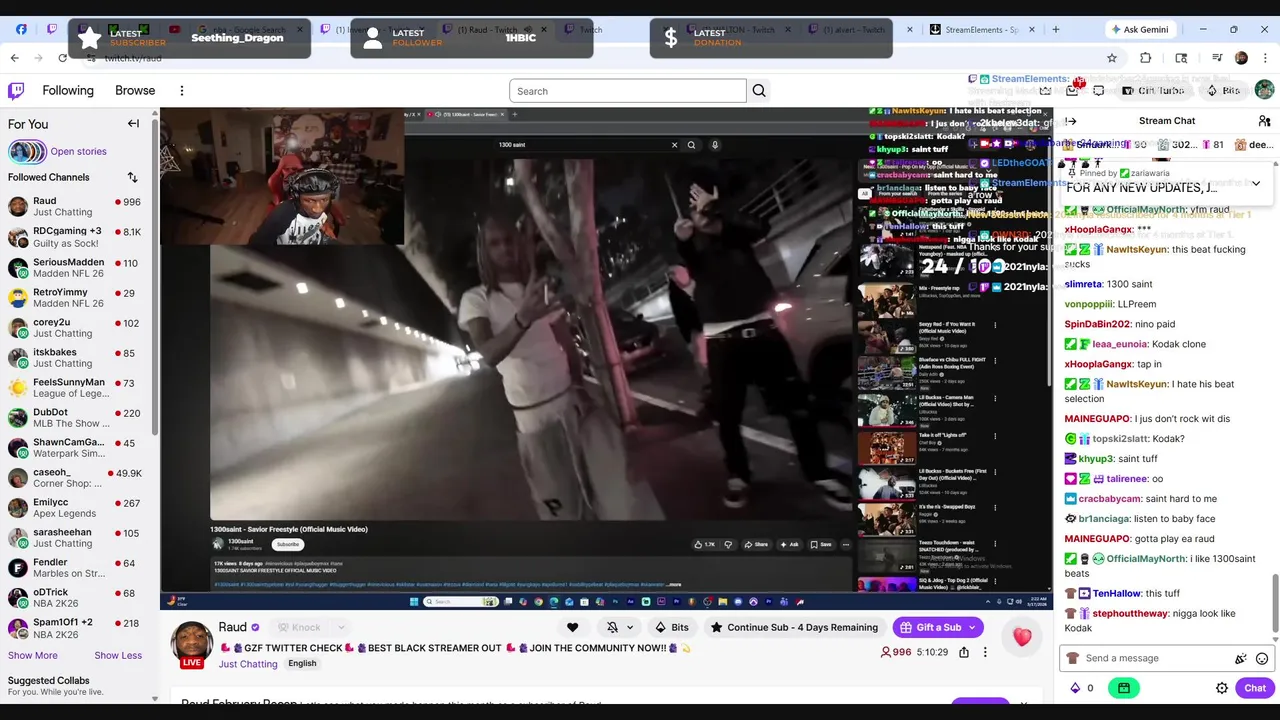Open the celebration party popper icon in chat

[x=1241, y=658]
